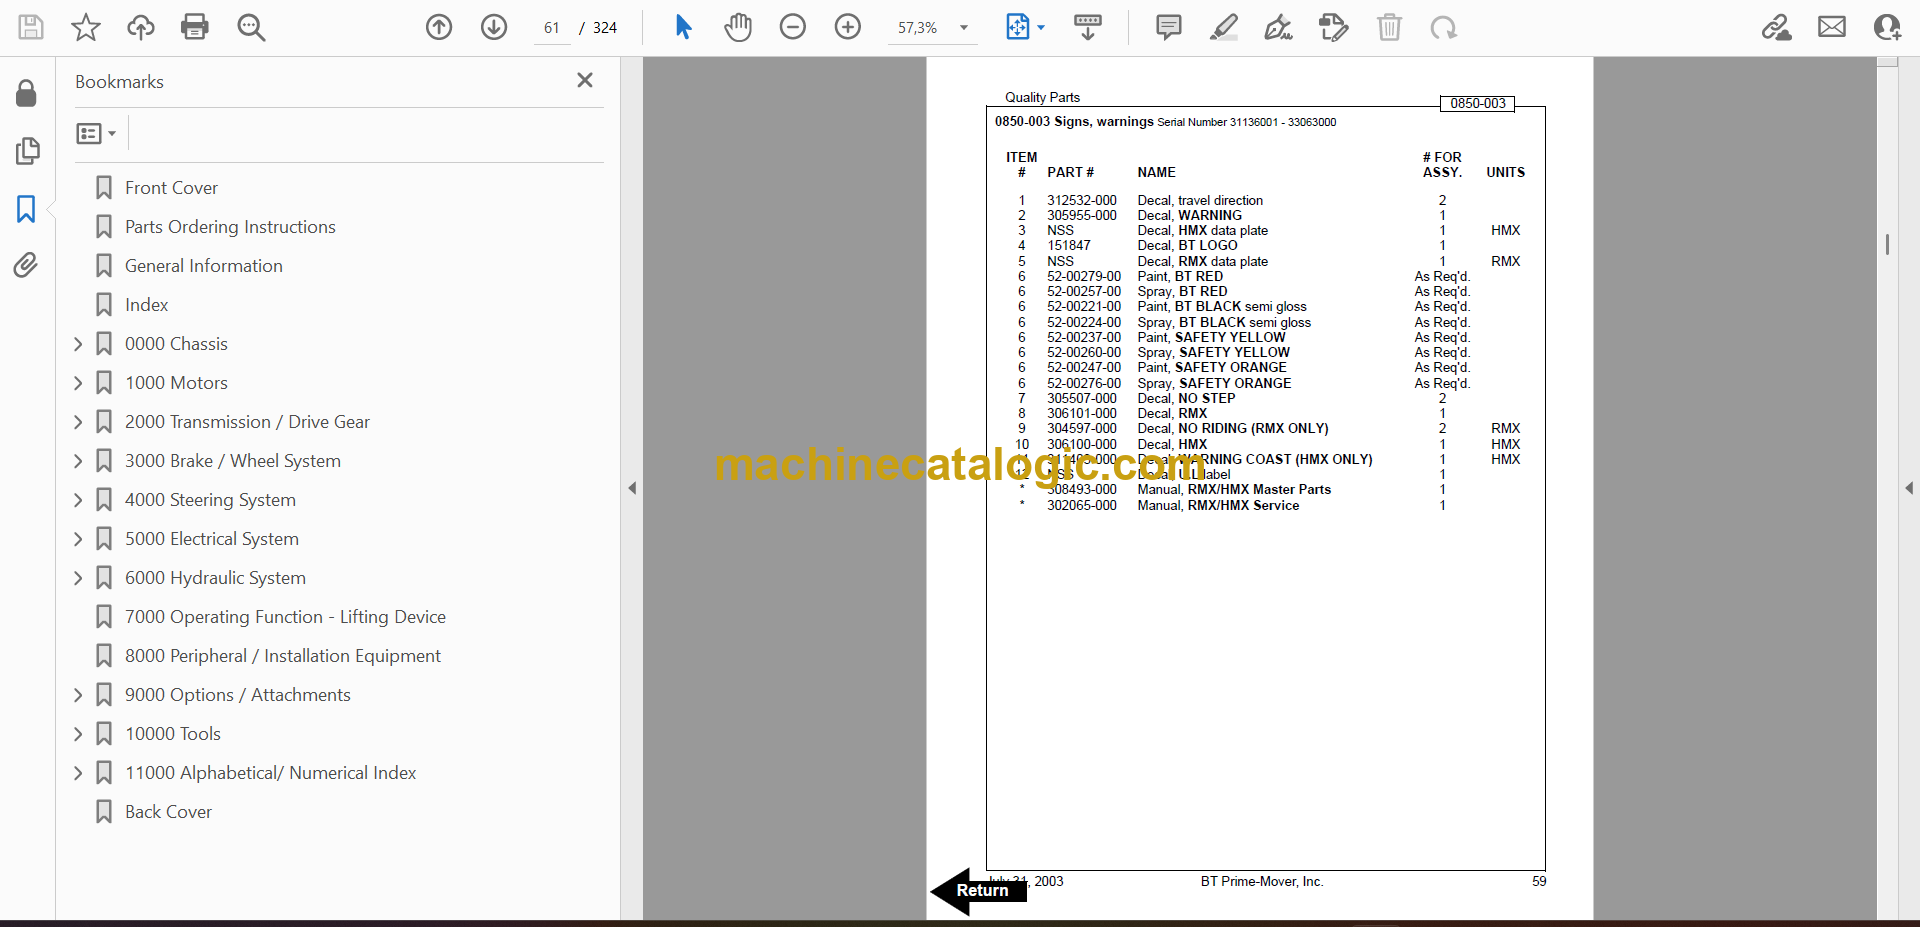Click the read mode keyboard-arrow icon

[1088, 27]
